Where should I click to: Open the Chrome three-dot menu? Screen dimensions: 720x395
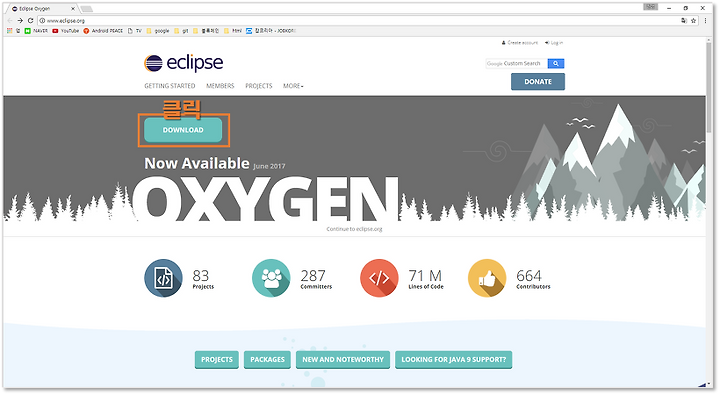pos(705,21)
